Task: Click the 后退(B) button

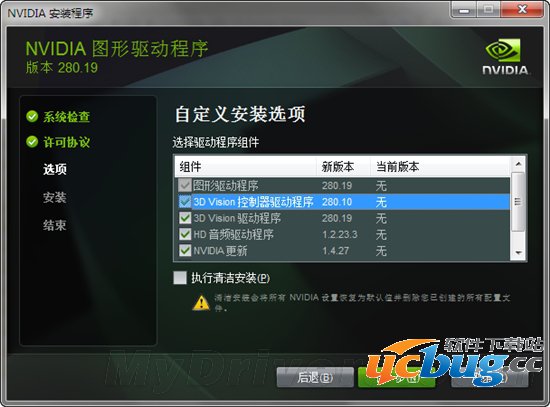Action: click(315, 378)
